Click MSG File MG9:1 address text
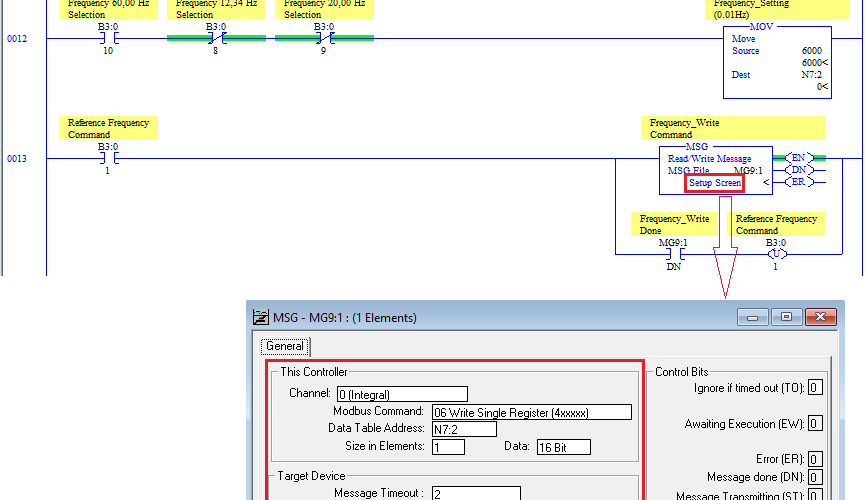Viewport: 867px width, 500px height. pyautogui.click(x=748, y=170)
